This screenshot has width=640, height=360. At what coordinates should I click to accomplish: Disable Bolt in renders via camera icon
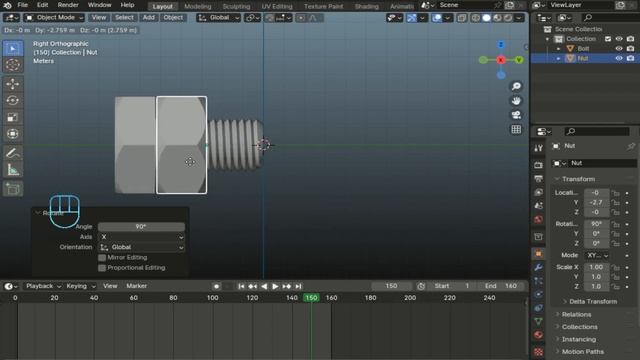[630, 49]
